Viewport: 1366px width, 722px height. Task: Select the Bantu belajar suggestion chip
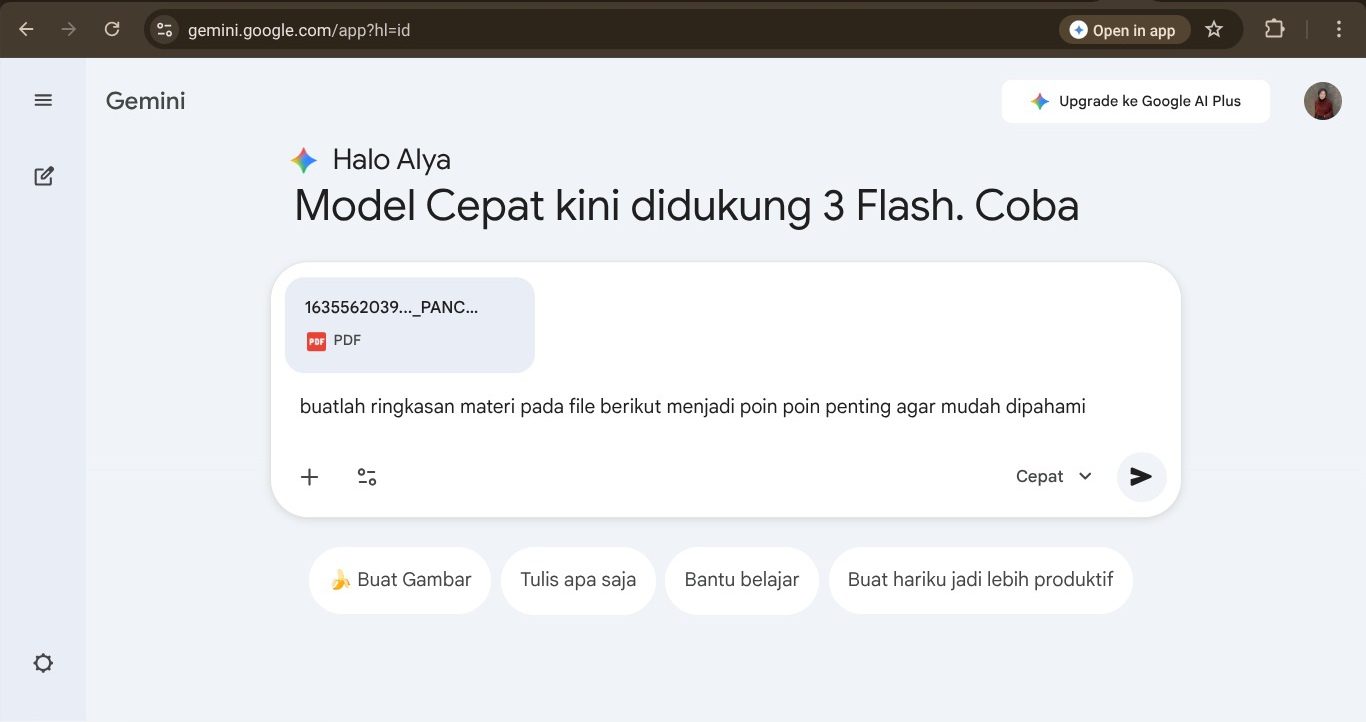pos(741,579)
